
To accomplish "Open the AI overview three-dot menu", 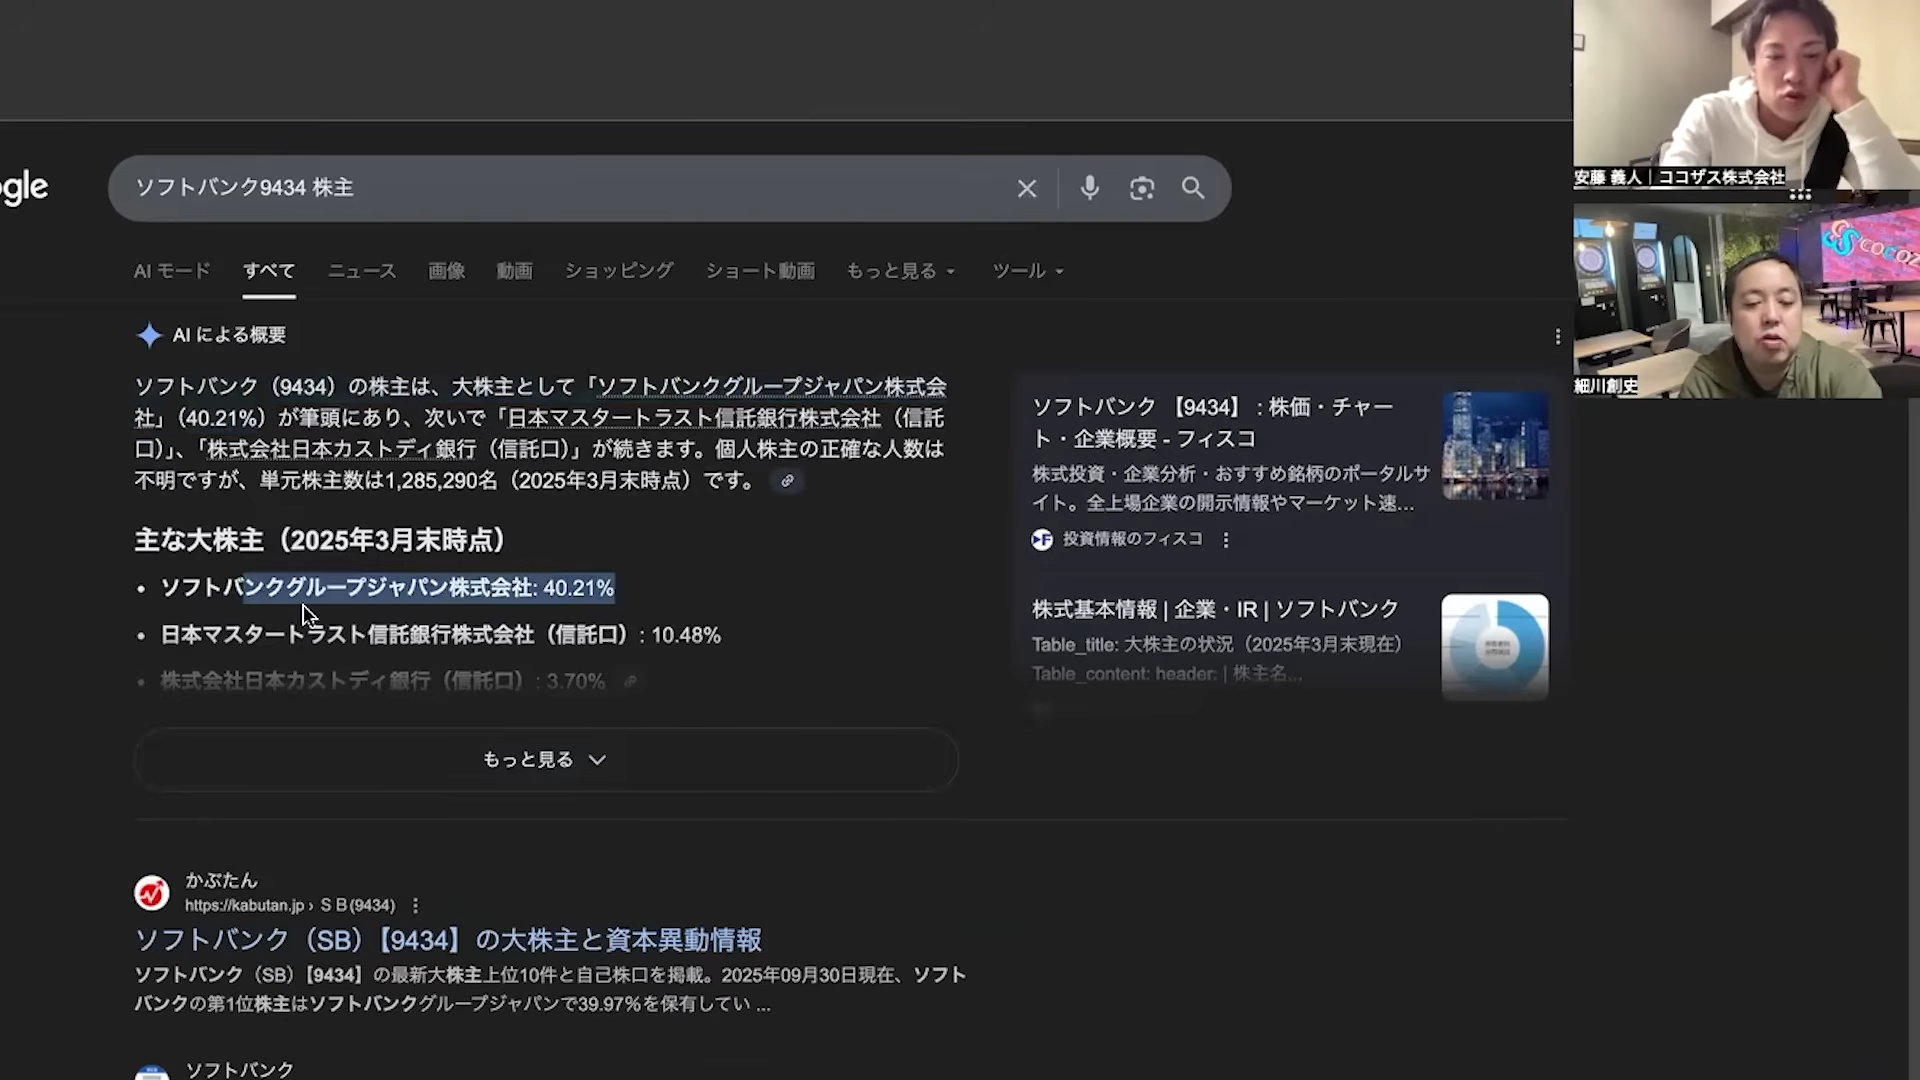I will click(x=1556, y=337).
